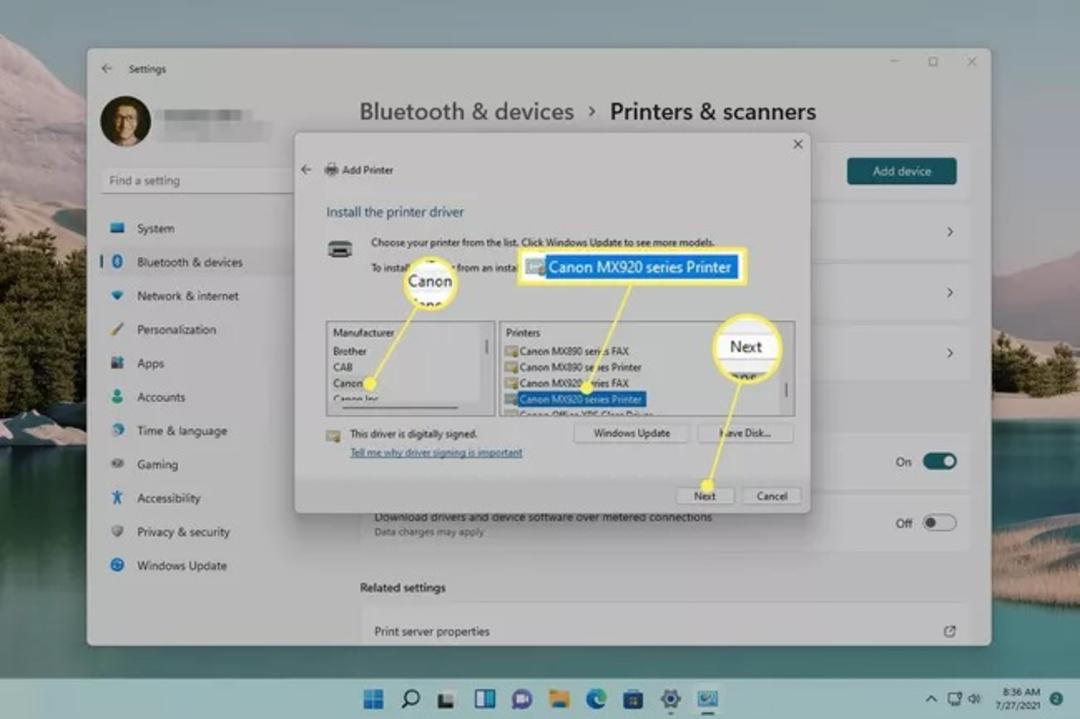This screenshot has width=1080, height=719.
Task: Select highlighted Canon MX920 series Printer row
Action: tap(575, 399)
